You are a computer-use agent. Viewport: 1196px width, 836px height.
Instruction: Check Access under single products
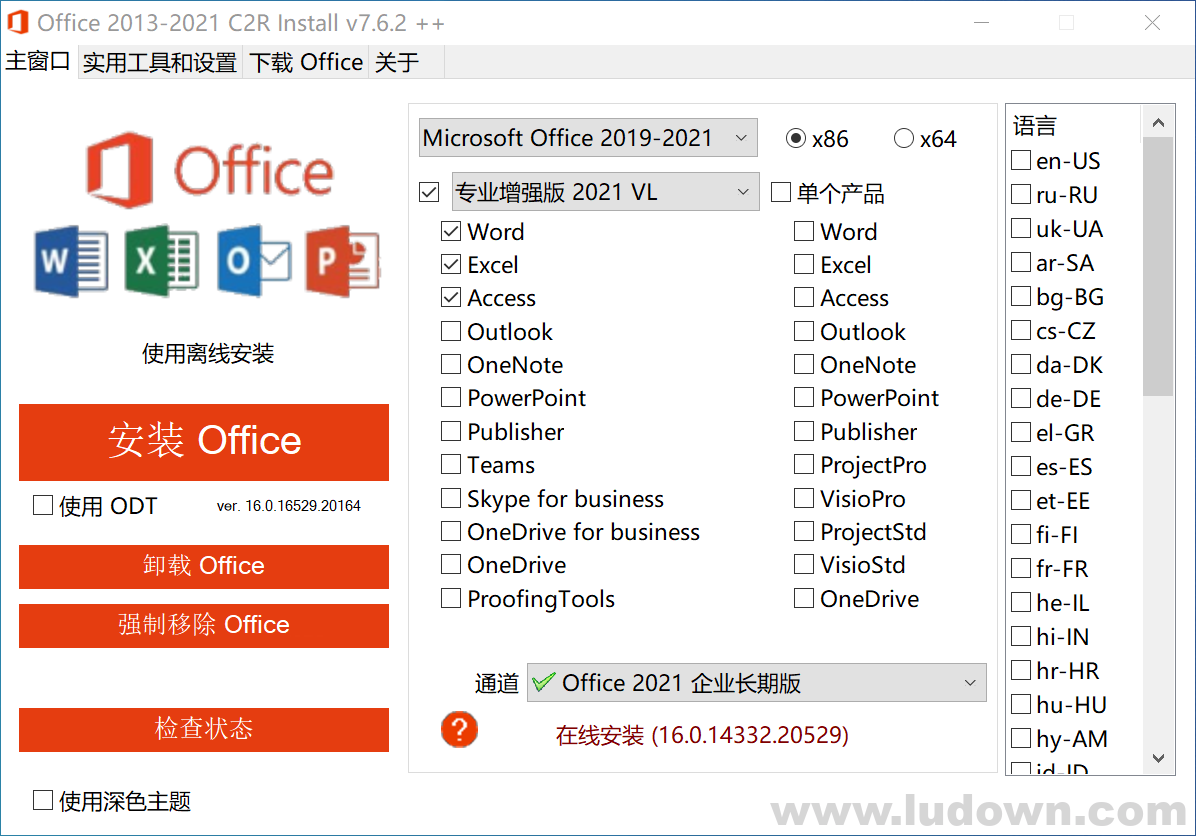[803, 297]
